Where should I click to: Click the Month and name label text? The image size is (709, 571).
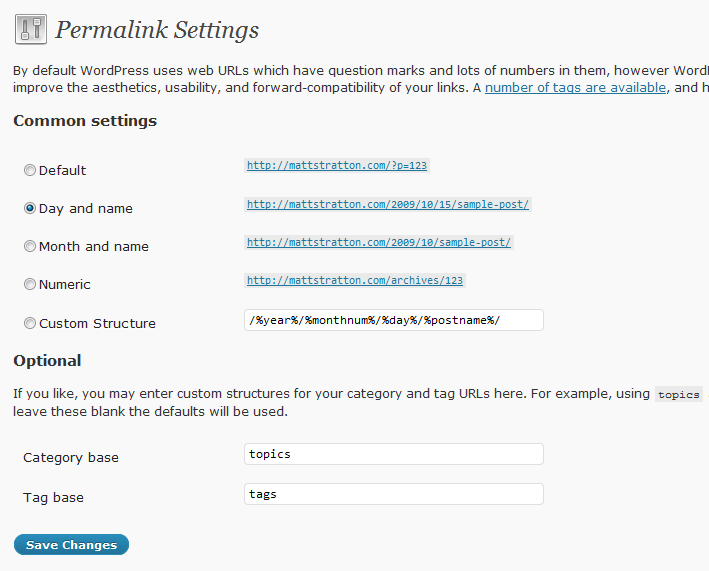(94, 246)
